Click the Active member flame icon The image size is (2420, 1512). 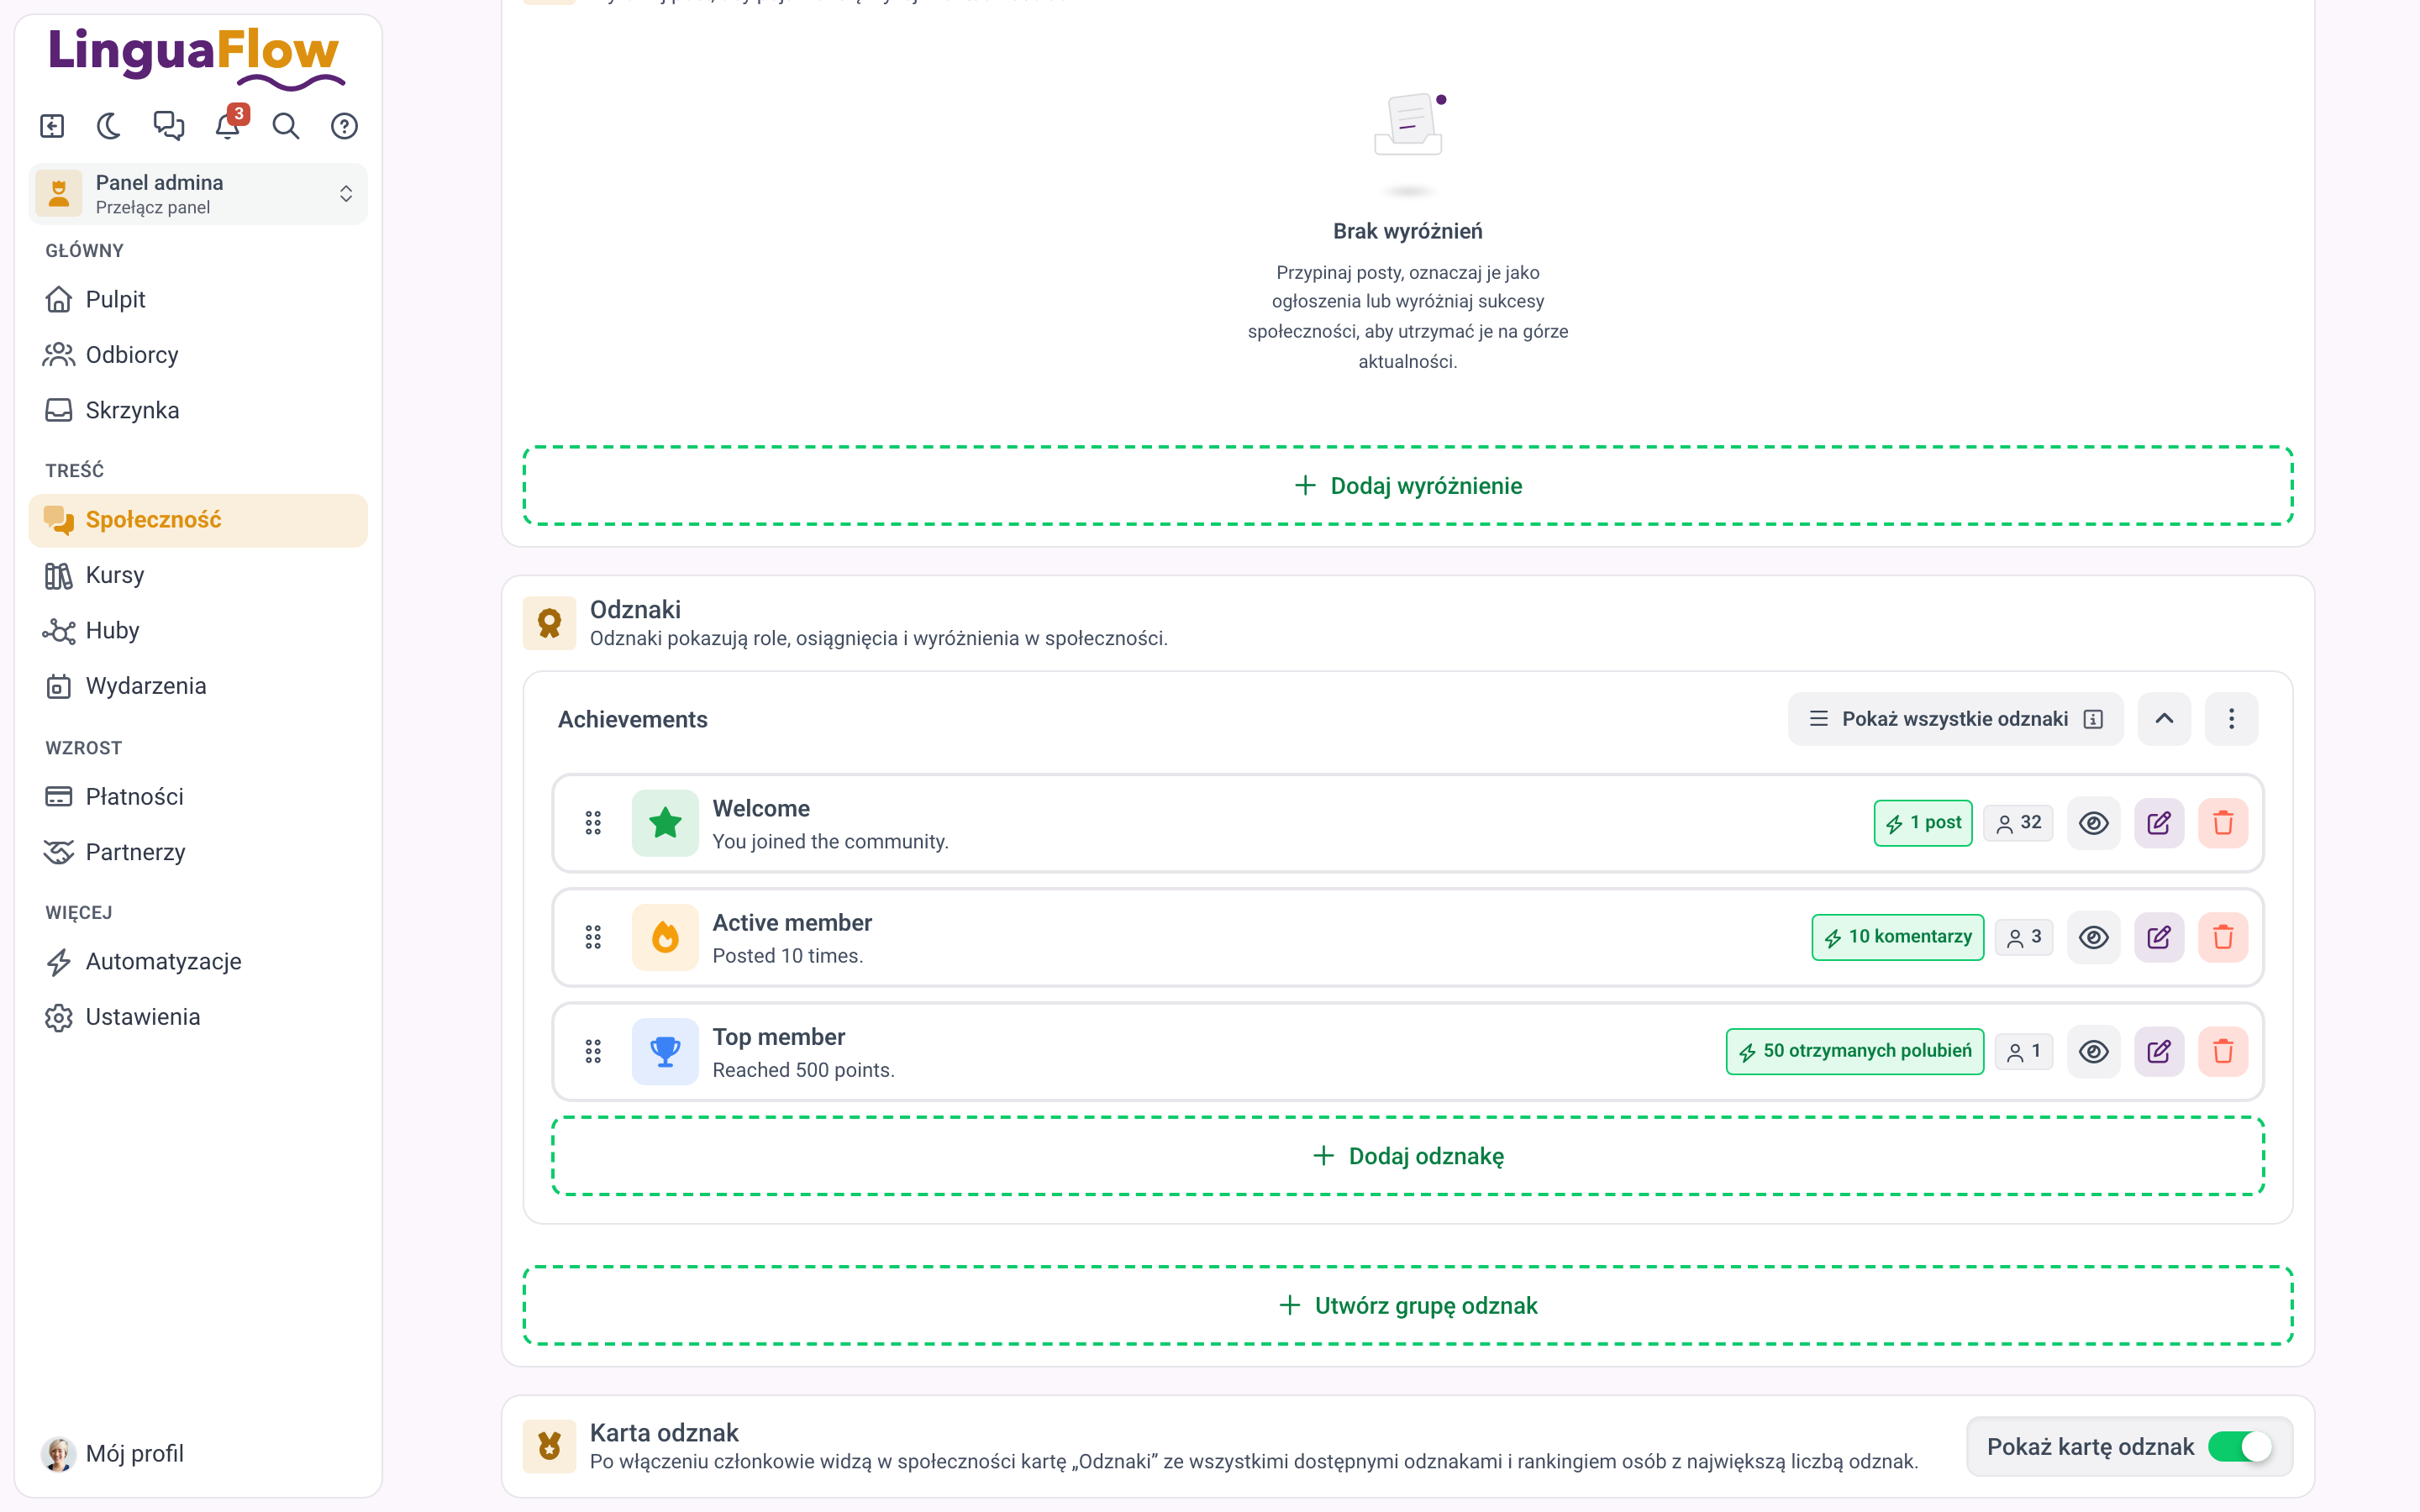point(665,937)
